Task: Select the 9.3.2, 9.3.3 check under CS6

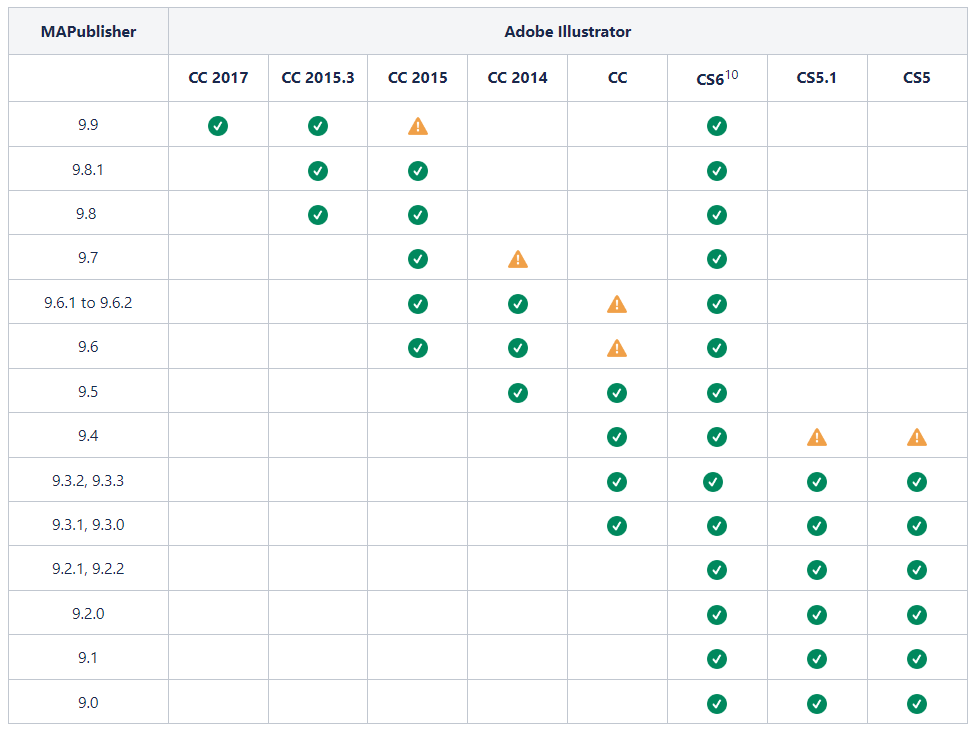Action: coord(713,482)
